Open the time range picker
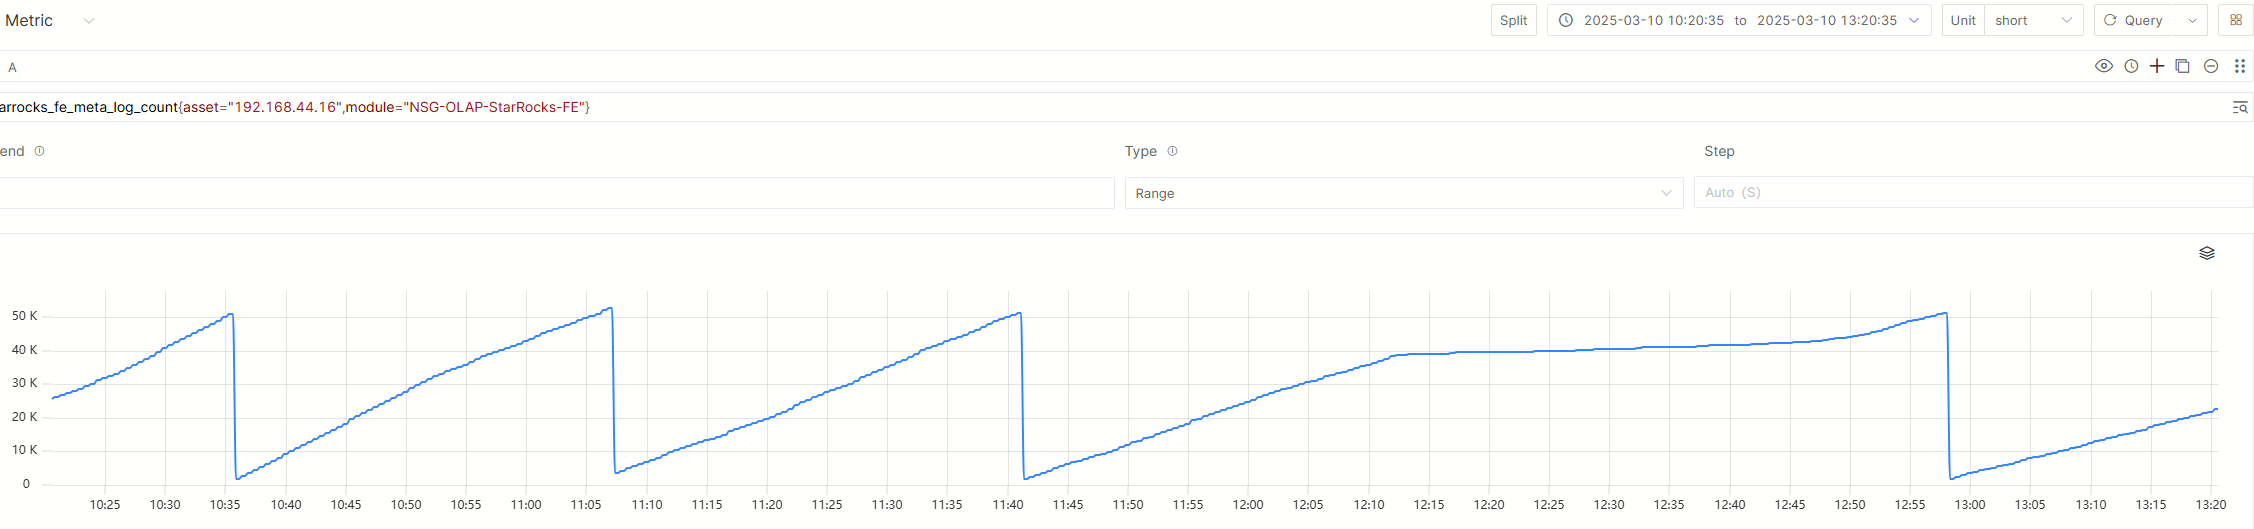Image resolution: width=2254 pixels, height=529 pixels. 1739,20
